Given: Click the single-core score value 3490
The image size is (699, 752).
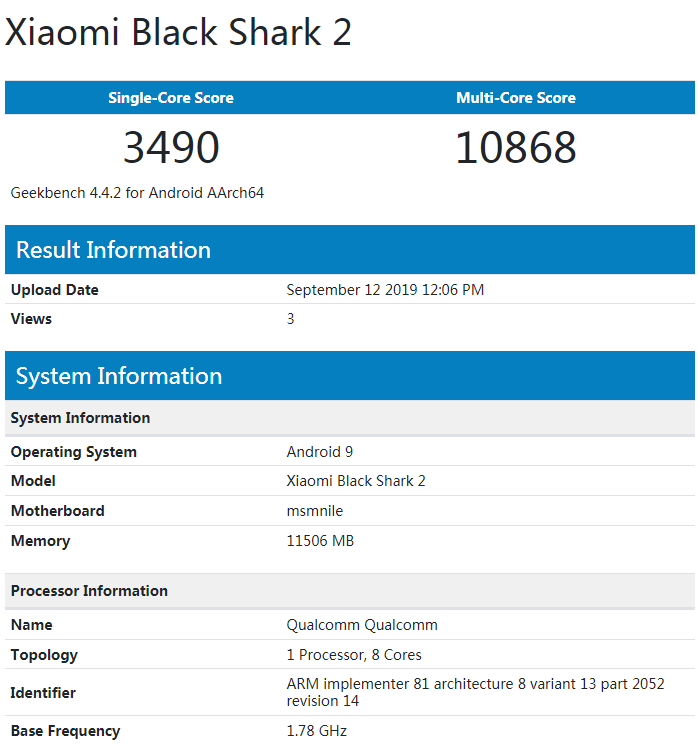Looking at the screenshot, I should coord(171,148).
